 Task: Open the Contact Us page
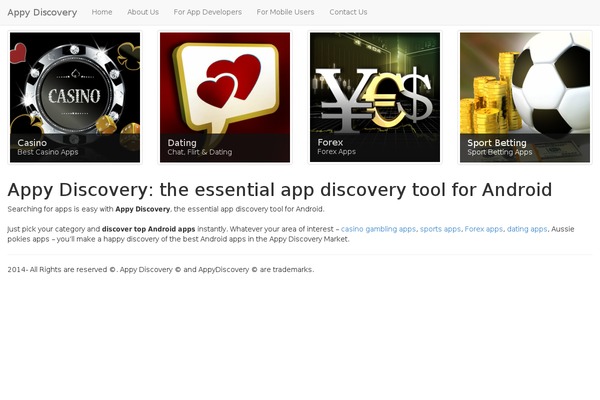click(348, 12)
